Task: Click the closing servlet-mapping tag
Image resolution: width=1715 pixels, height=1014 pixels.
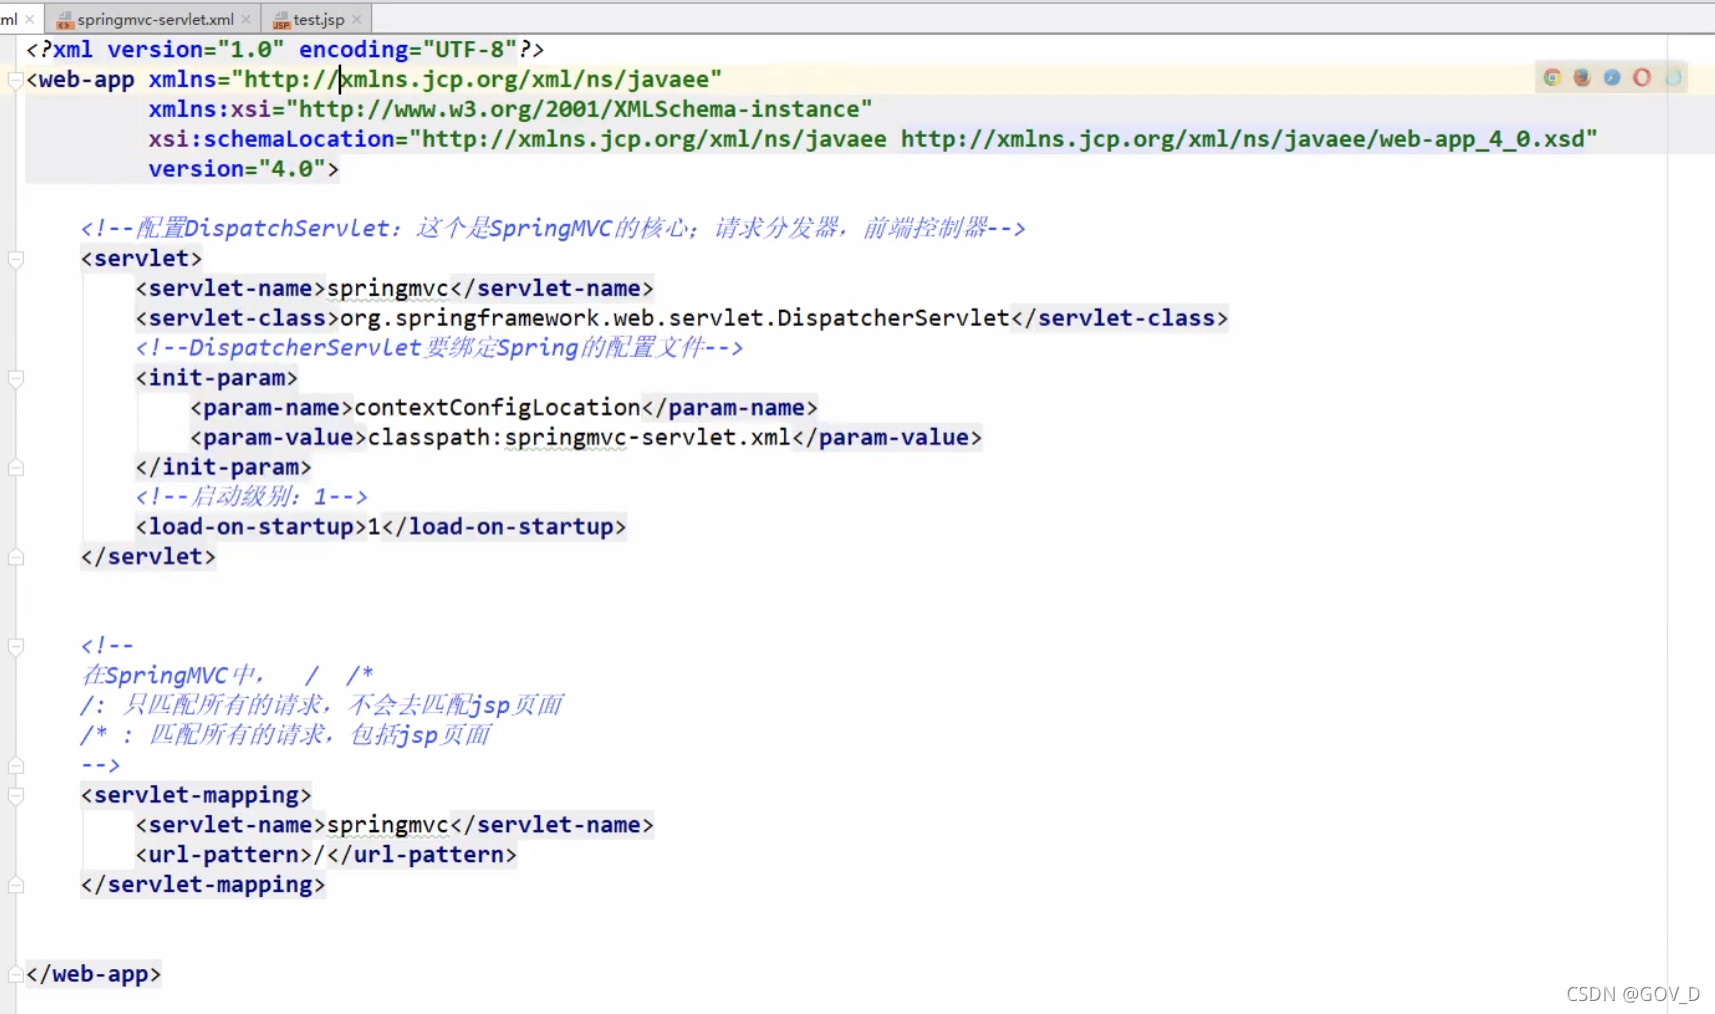Action: [203, 884]
